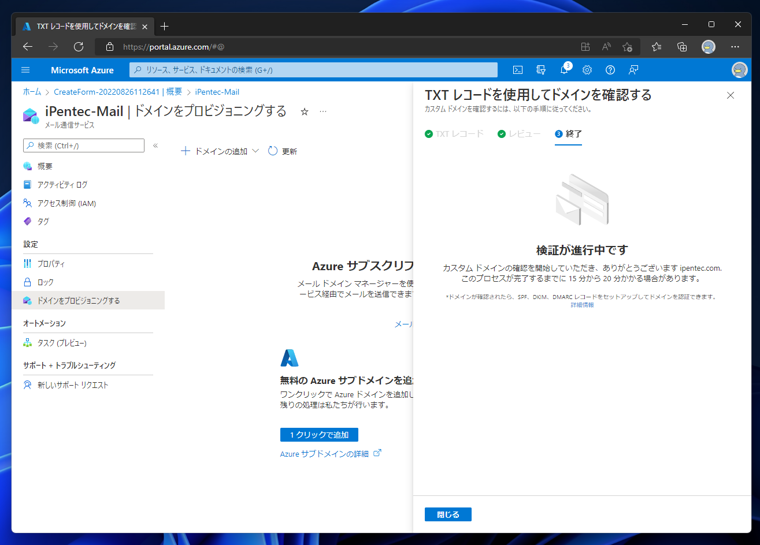Open iPentec-Mail breadcrumb link
This screenshot has height=545, width=760.
point(217,92)
